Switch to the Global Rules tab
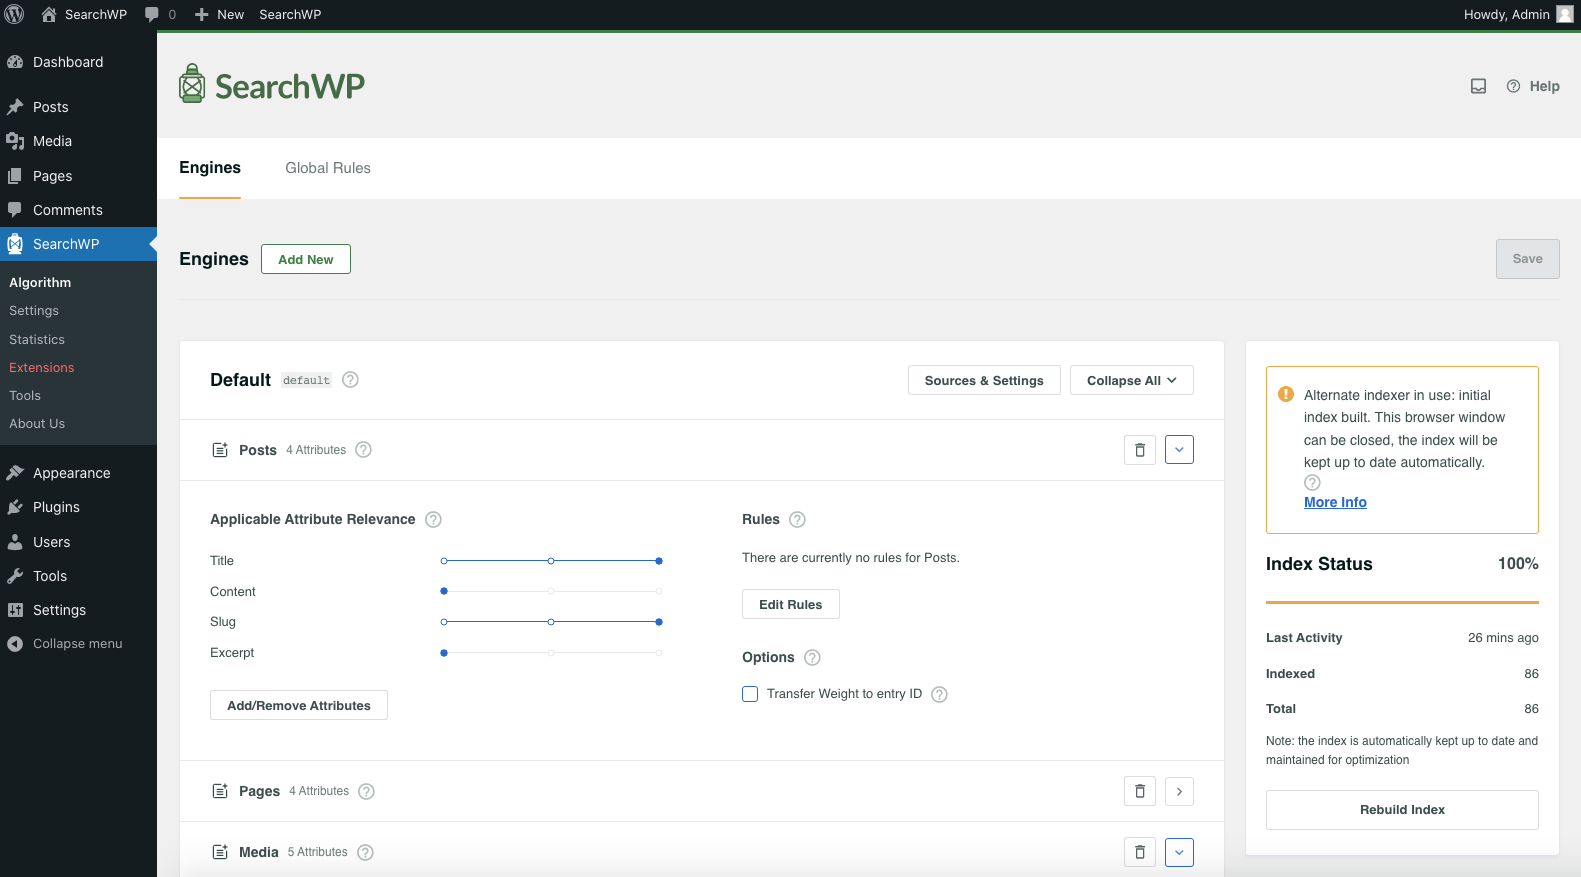This screenshot has width=1581, height=877. pos(328,168)
